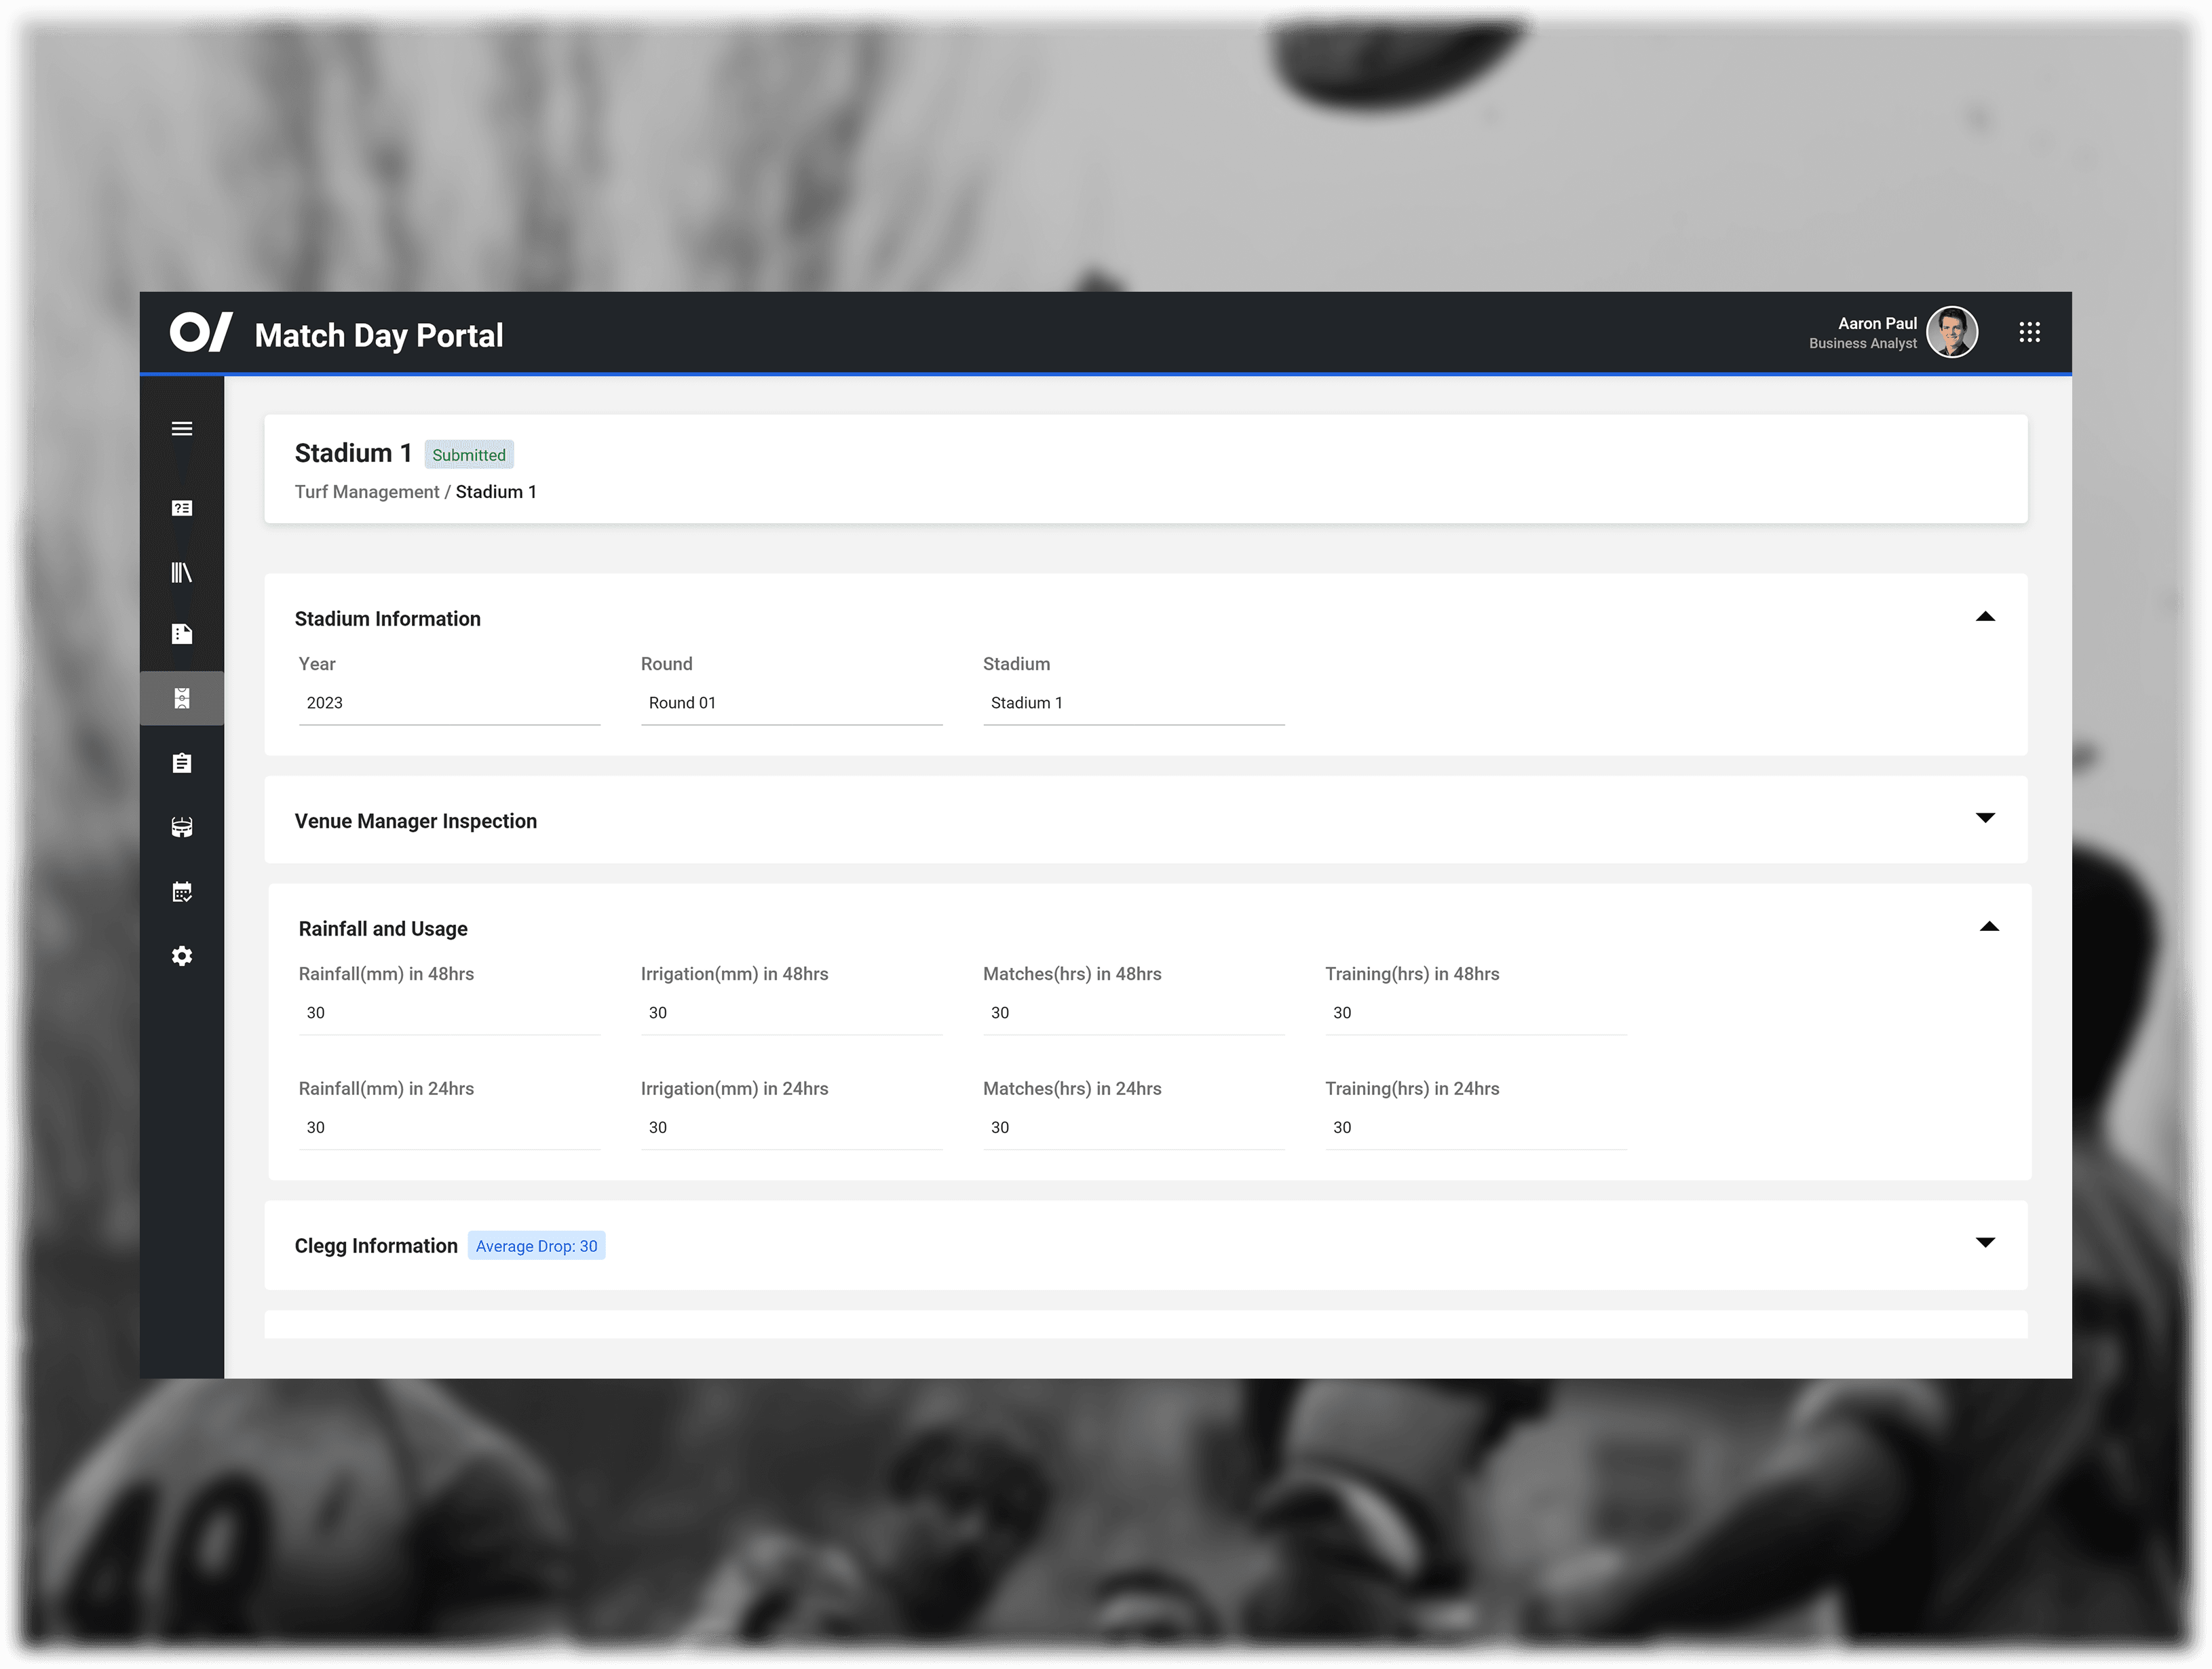
Task: Collapse the Rainfall and Usage section
Action: [x=1989, y=927]
